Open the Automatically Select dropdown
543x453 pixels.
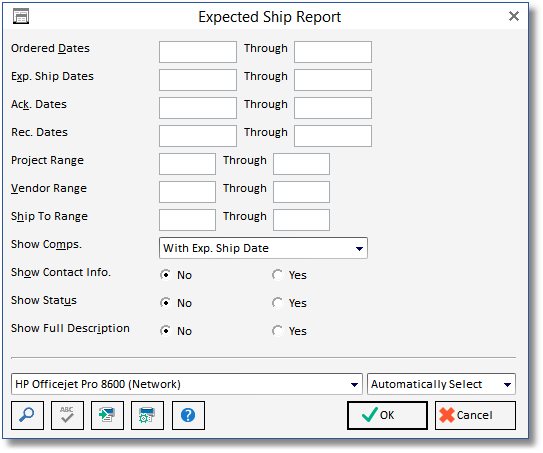[441, 384]
